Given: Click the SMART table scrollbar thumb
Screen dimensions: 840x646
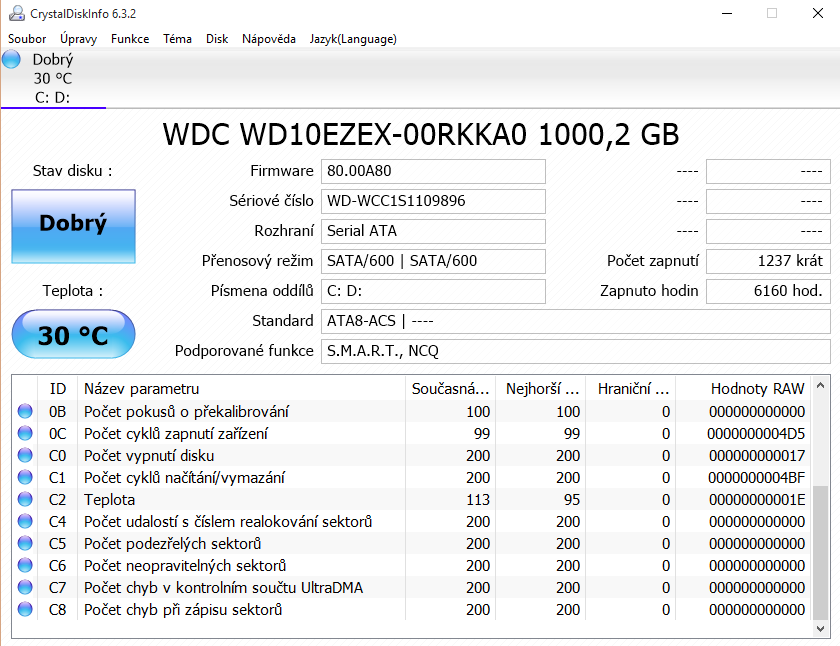Looking at the screenshot, I should pos(820,552).
